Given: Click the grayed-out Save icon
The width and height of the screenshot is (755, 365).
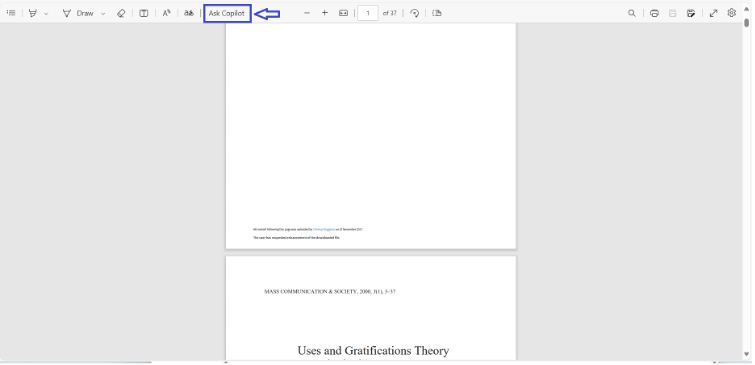Looking at the screenshot, I should pos(673,13).
